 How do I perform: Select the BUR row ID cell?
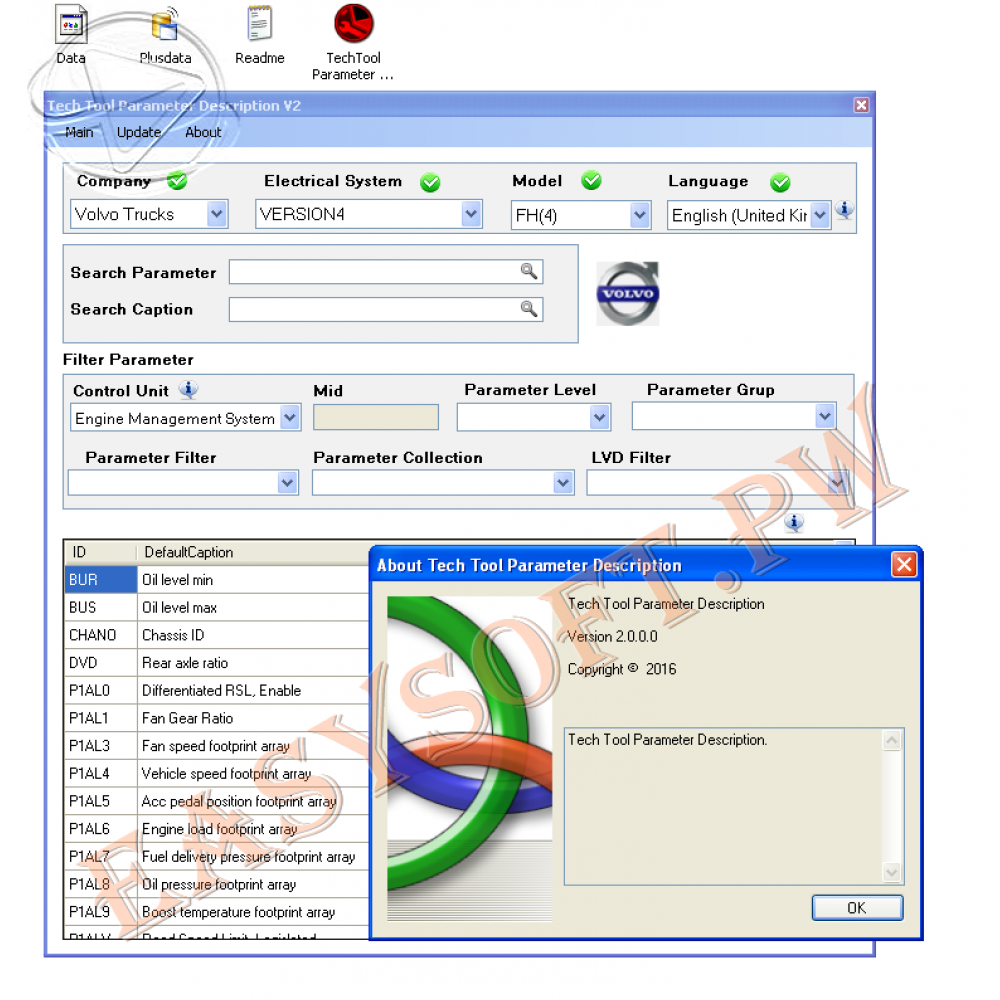[x=100, y=579]
